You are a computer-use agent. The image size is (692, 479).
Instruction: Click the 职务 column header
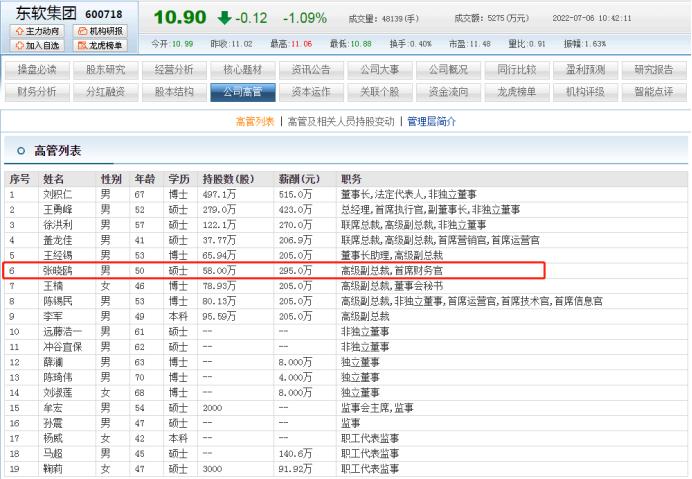point(351,179)
